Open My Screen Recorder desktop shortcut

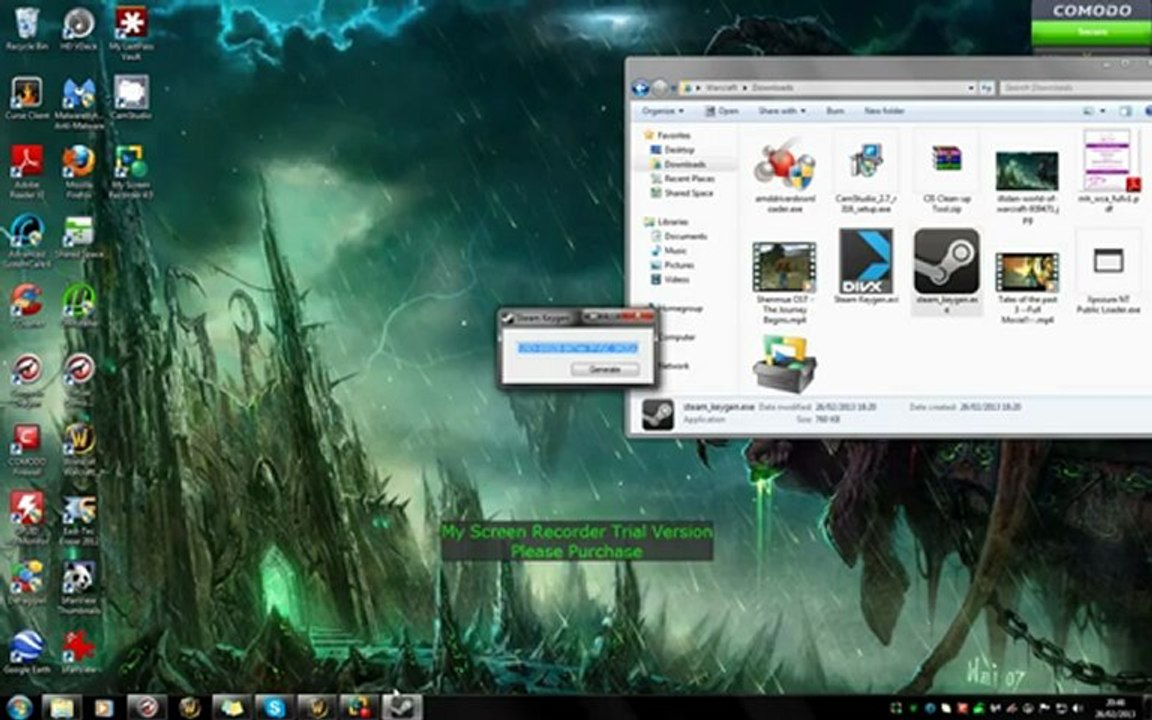pyautogui.click(x=131, y=173)
